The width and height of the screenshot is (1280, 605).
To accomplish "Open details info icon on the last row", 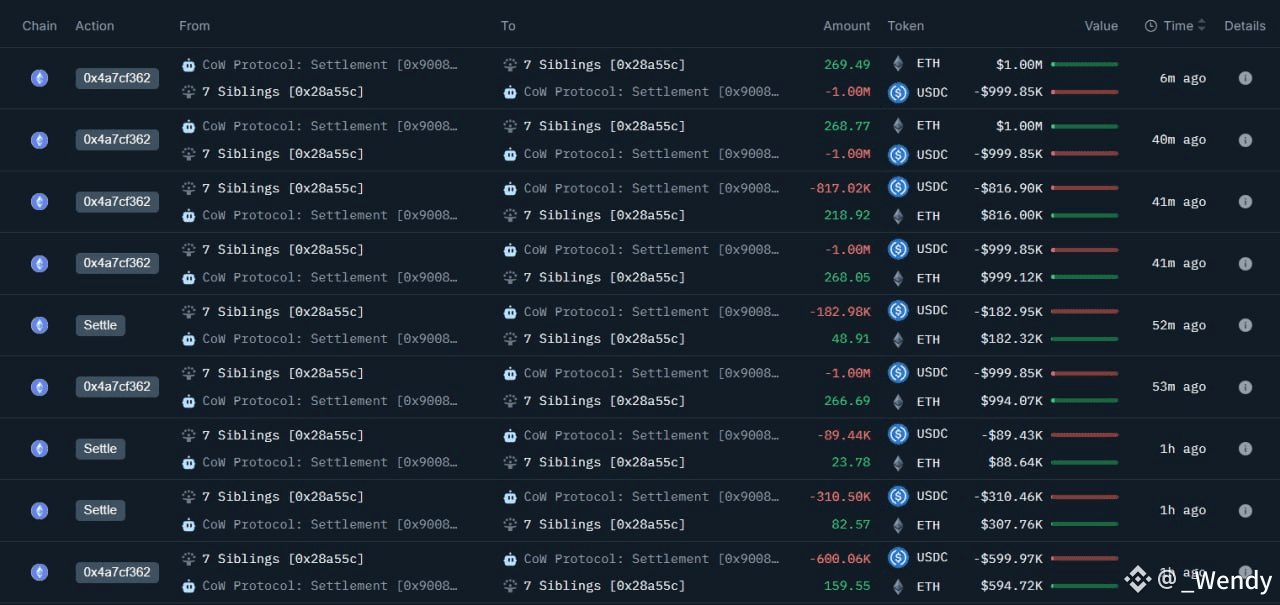I will point(1245,572).
